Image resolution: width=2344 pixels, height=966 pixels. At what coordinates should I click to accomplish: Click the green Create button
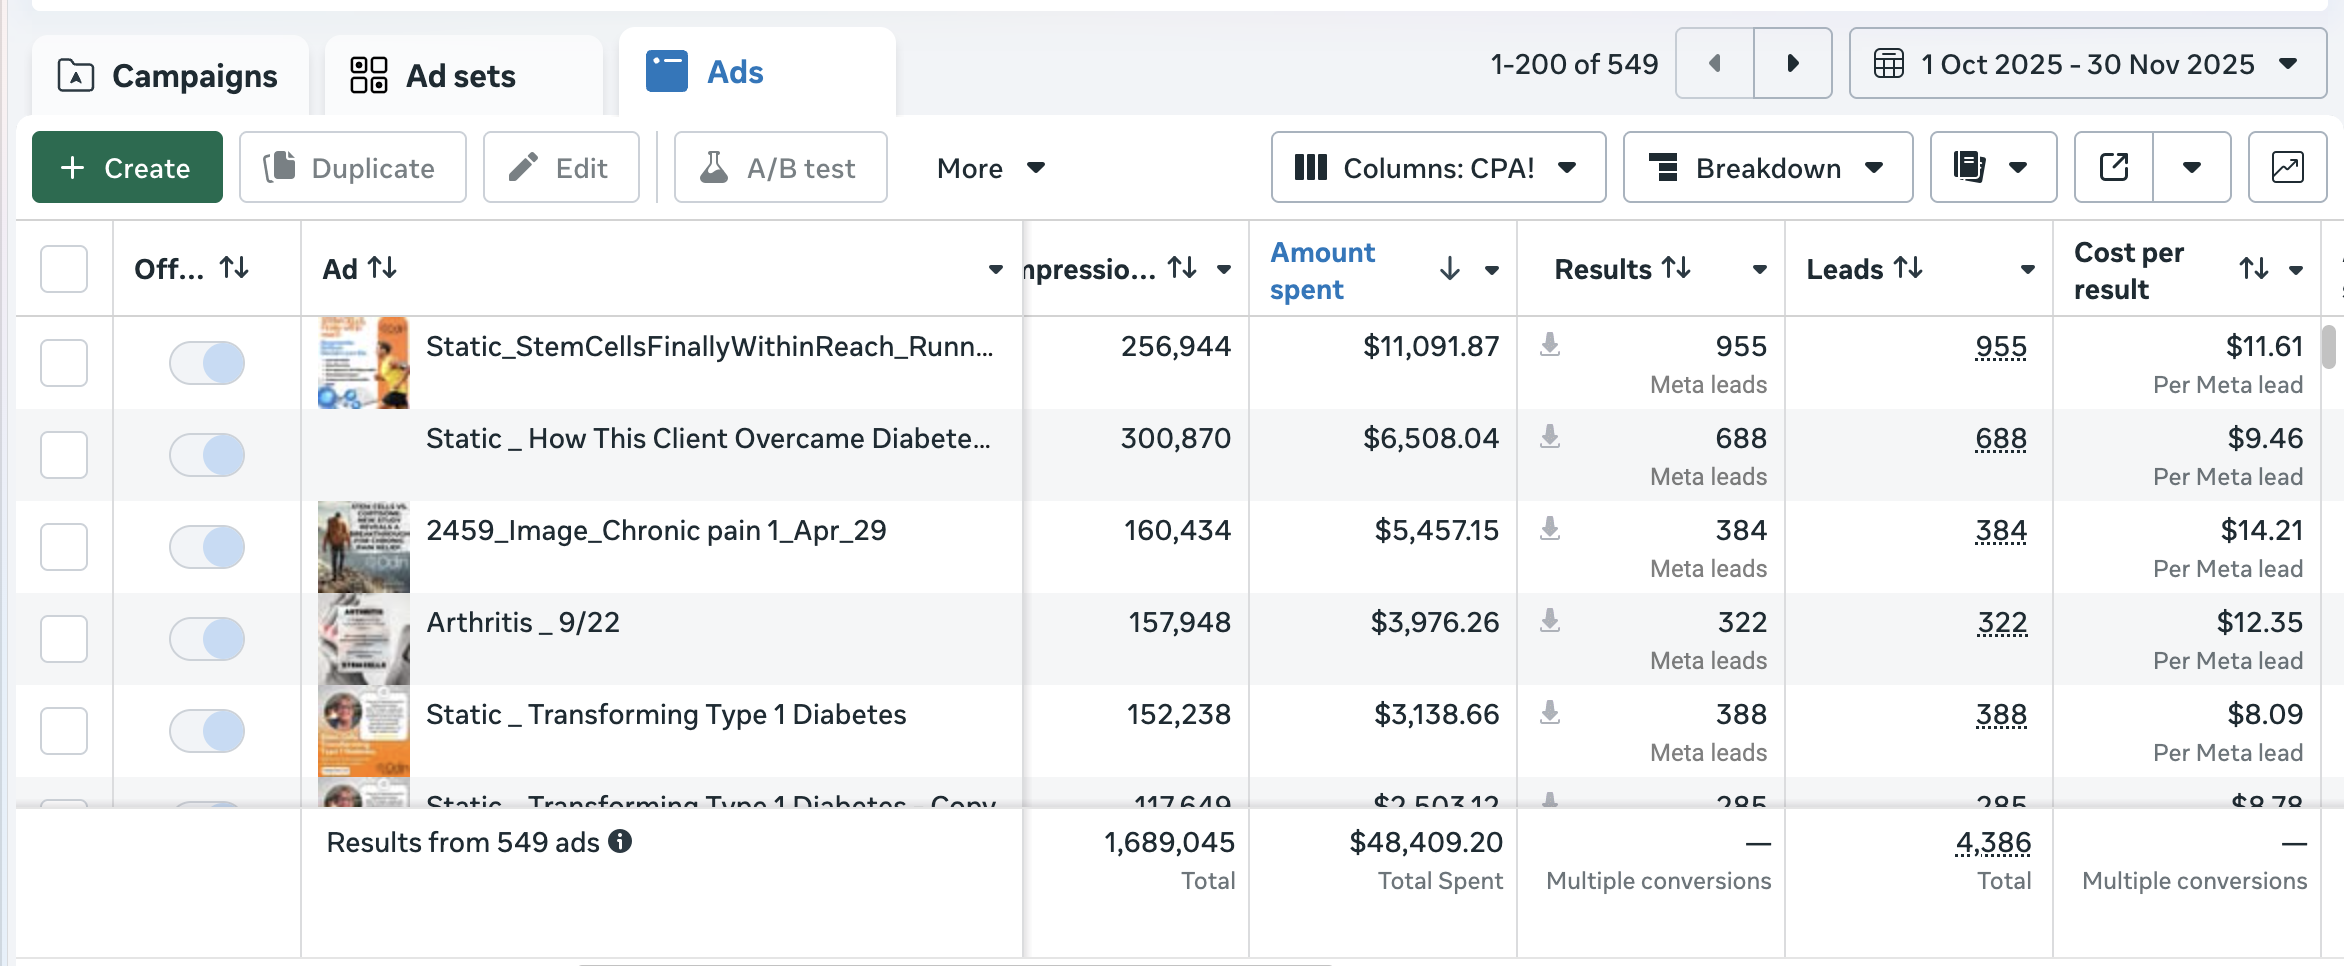127,167
